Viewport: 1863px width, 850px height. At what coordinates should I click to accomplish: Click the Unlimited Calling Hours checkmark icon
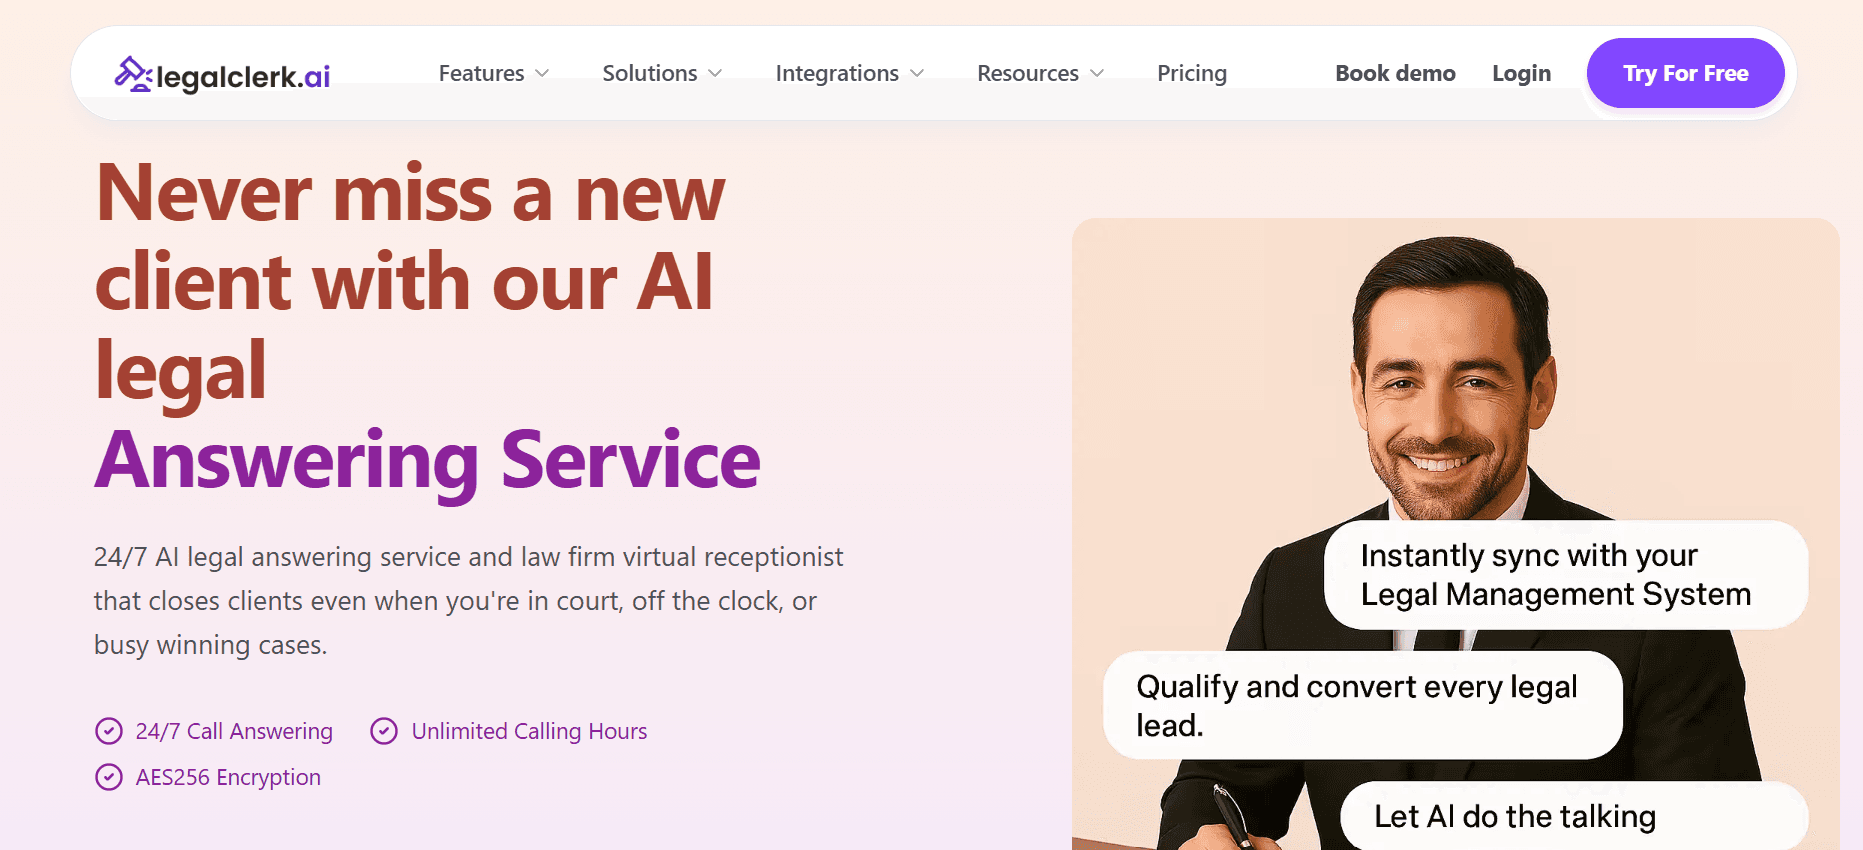[x=384, y=731]
